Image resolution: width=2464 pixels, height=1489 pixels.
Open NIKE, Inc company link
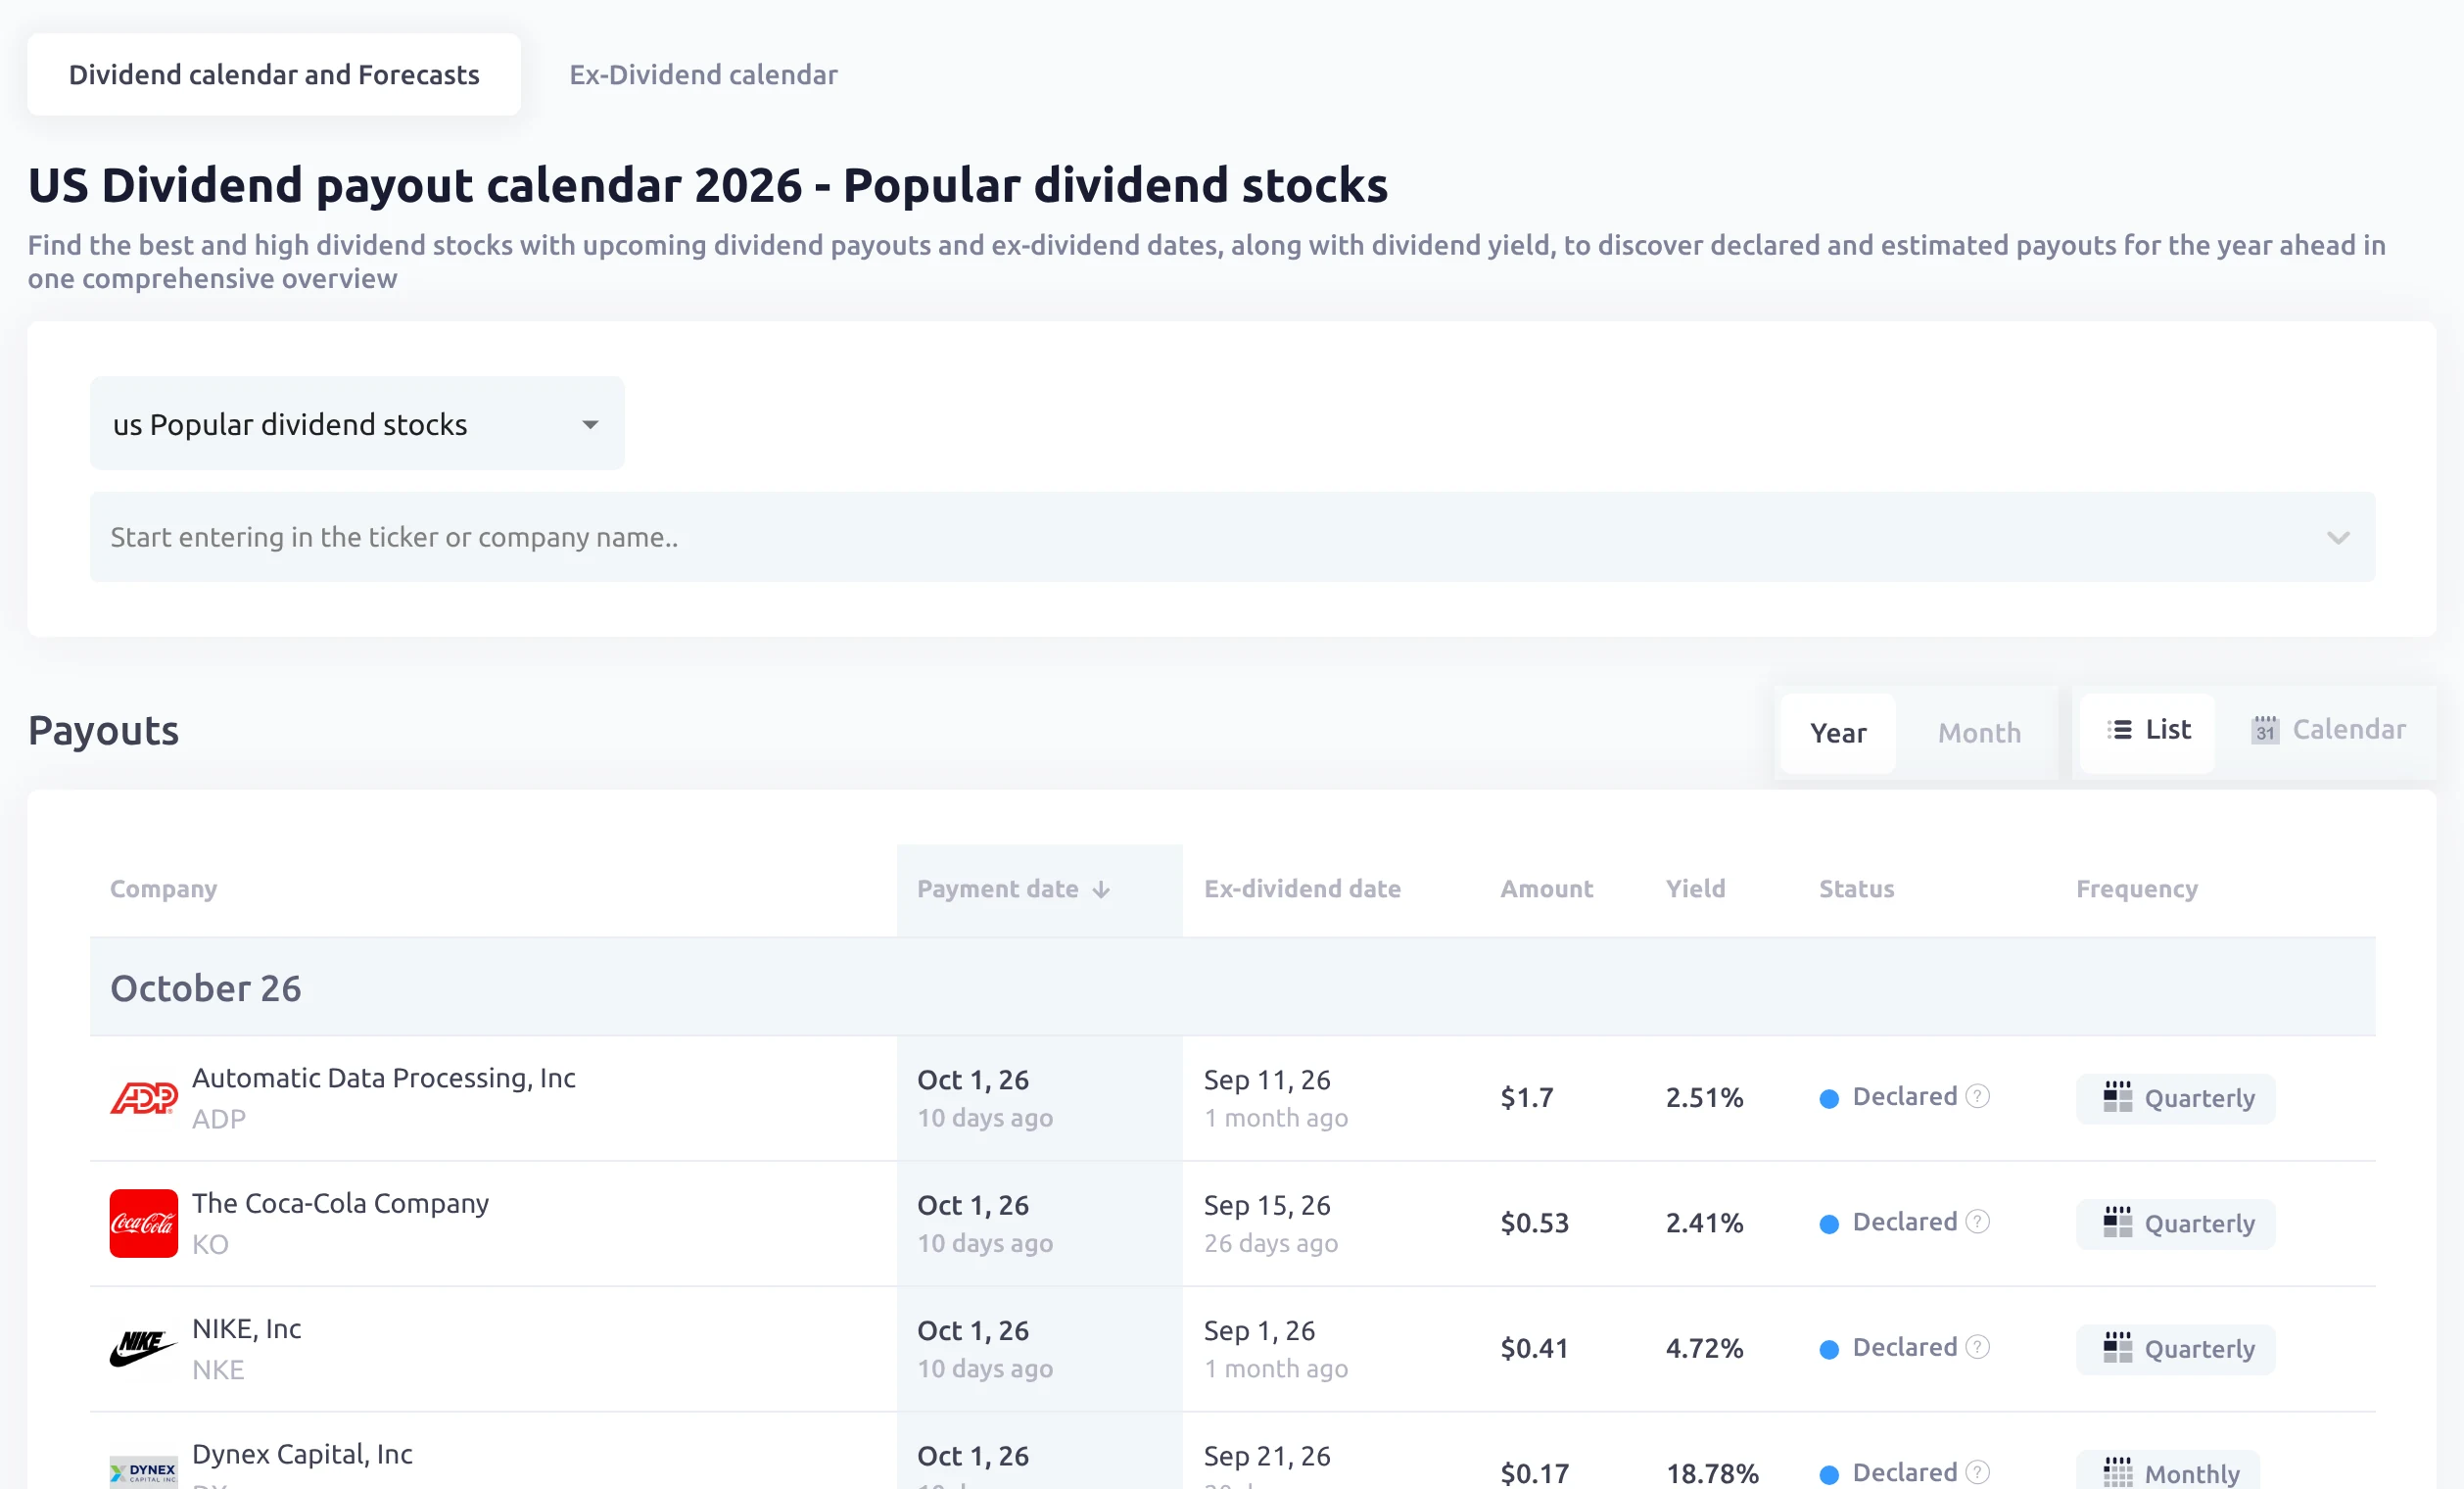246,1329
